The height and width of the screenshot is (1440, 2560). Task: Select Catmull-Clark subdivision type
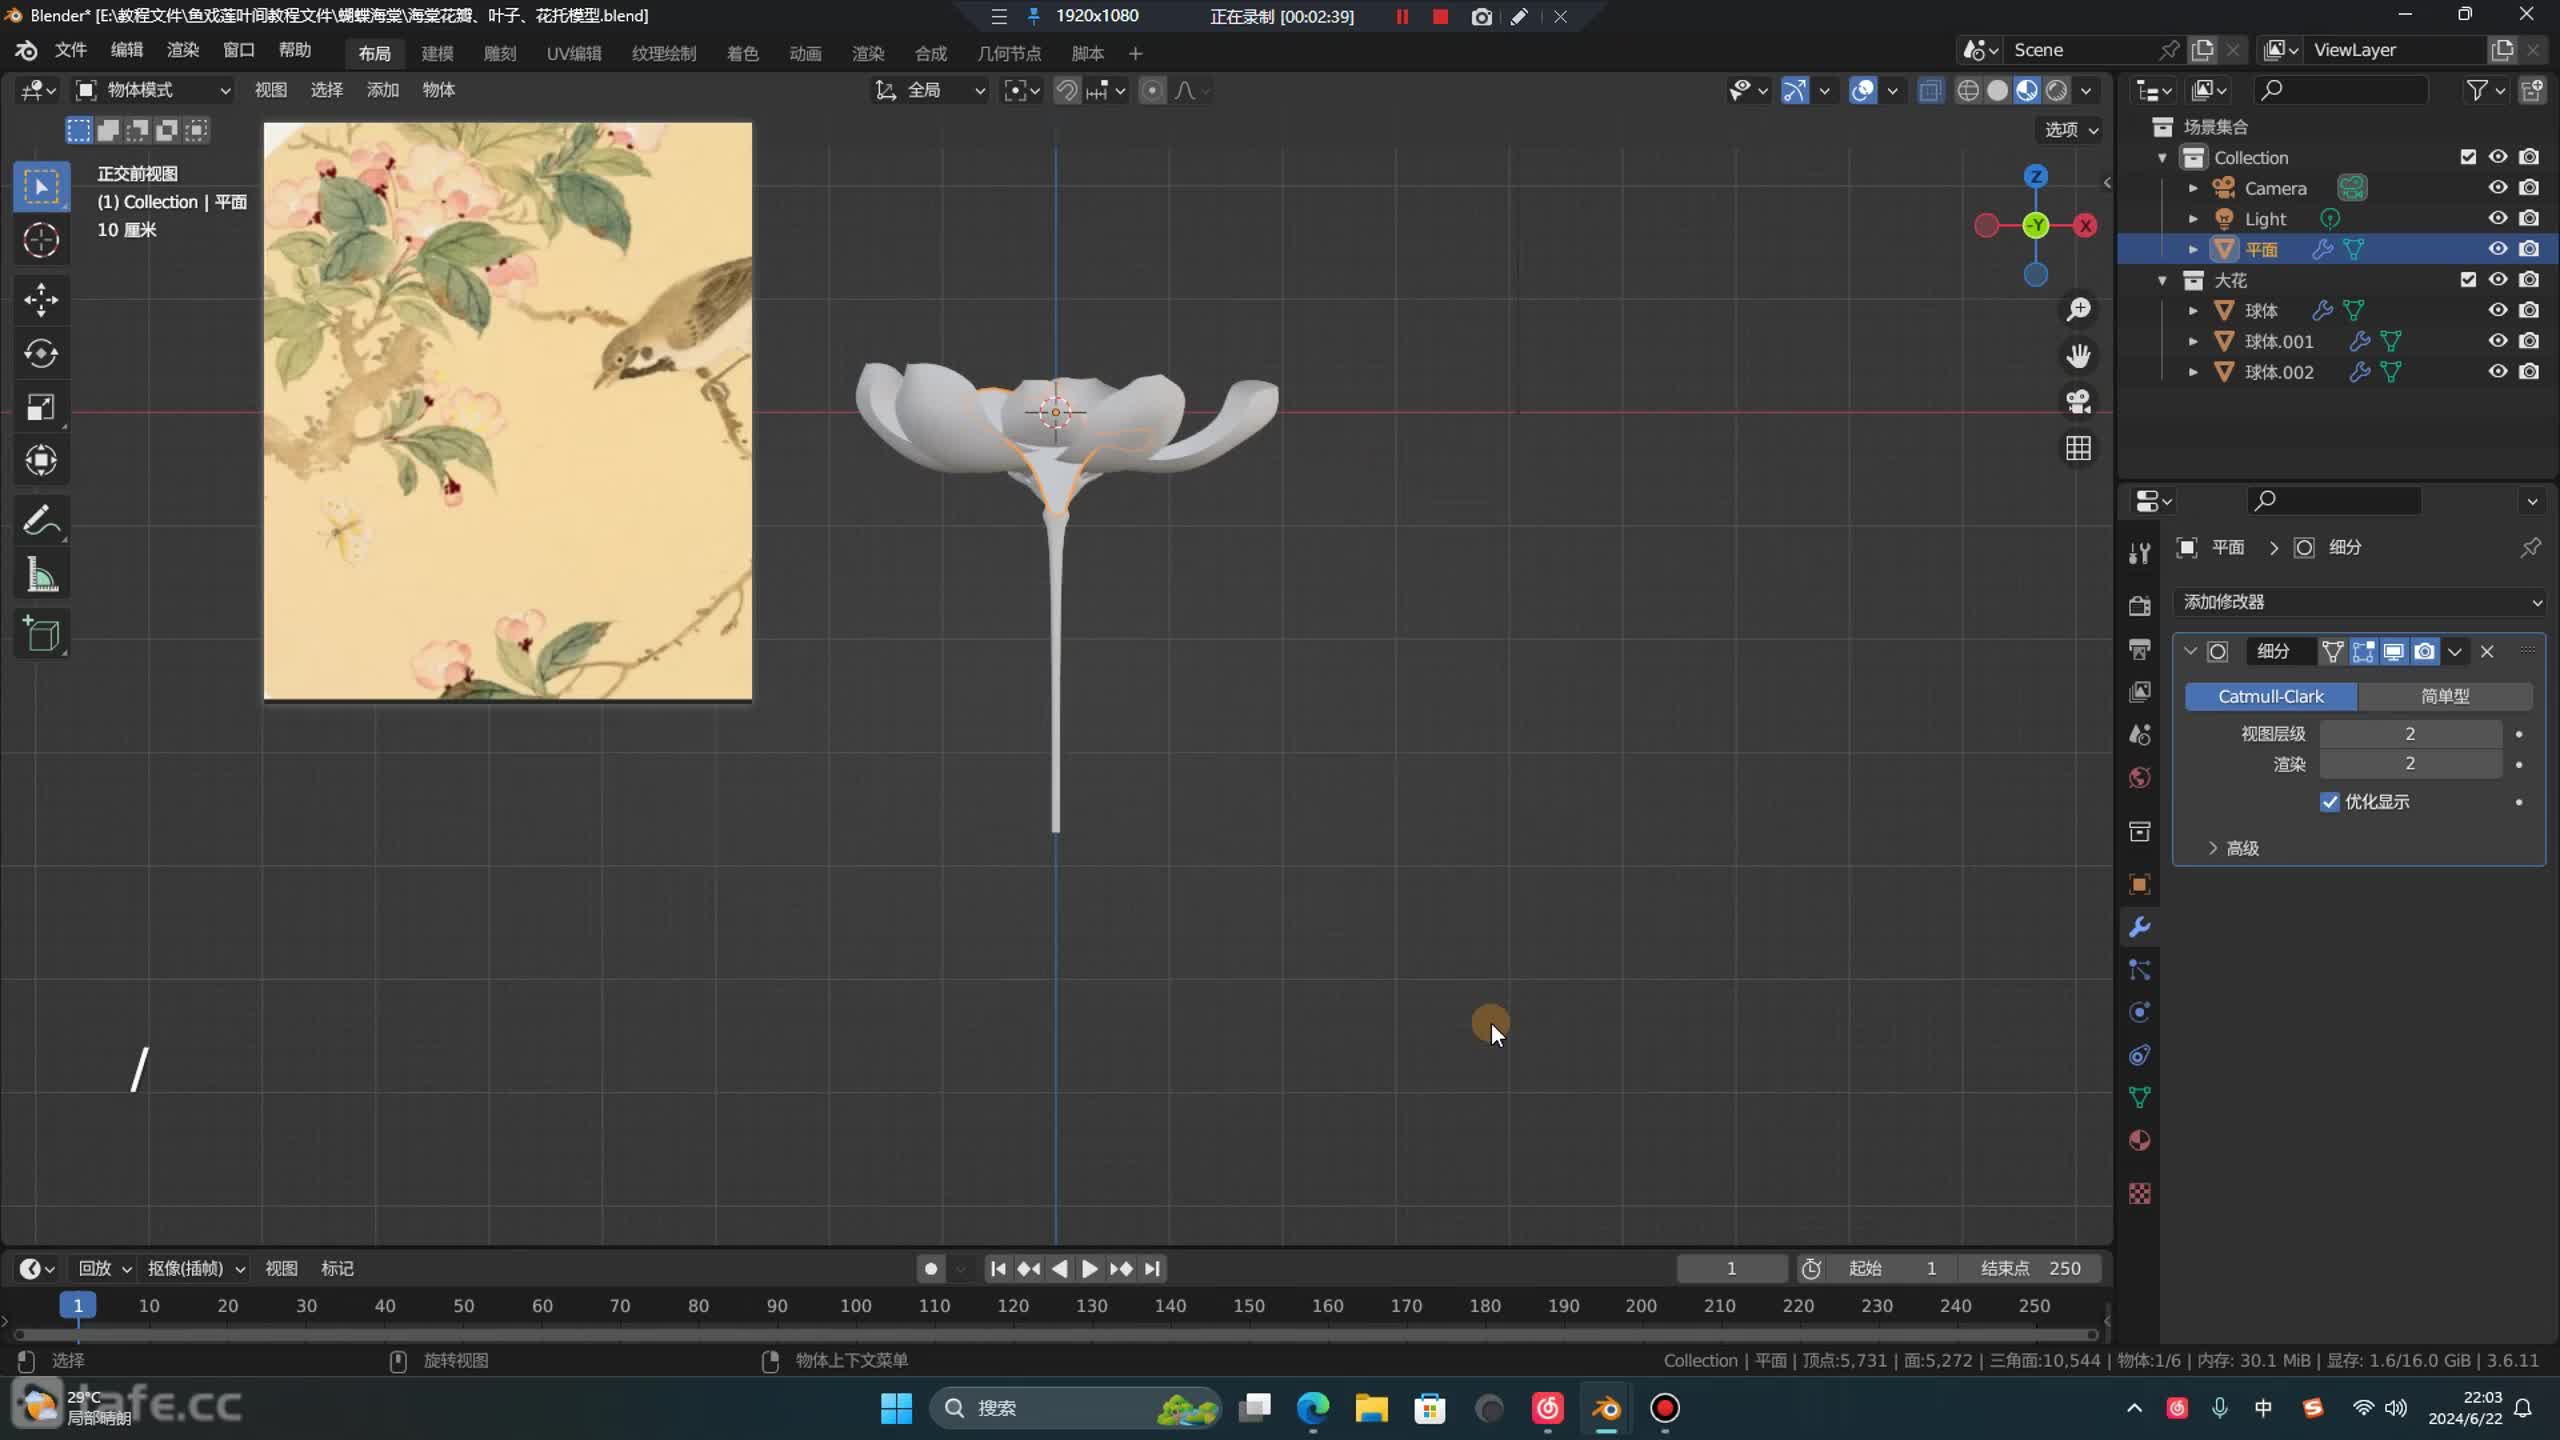point(2271,696)
